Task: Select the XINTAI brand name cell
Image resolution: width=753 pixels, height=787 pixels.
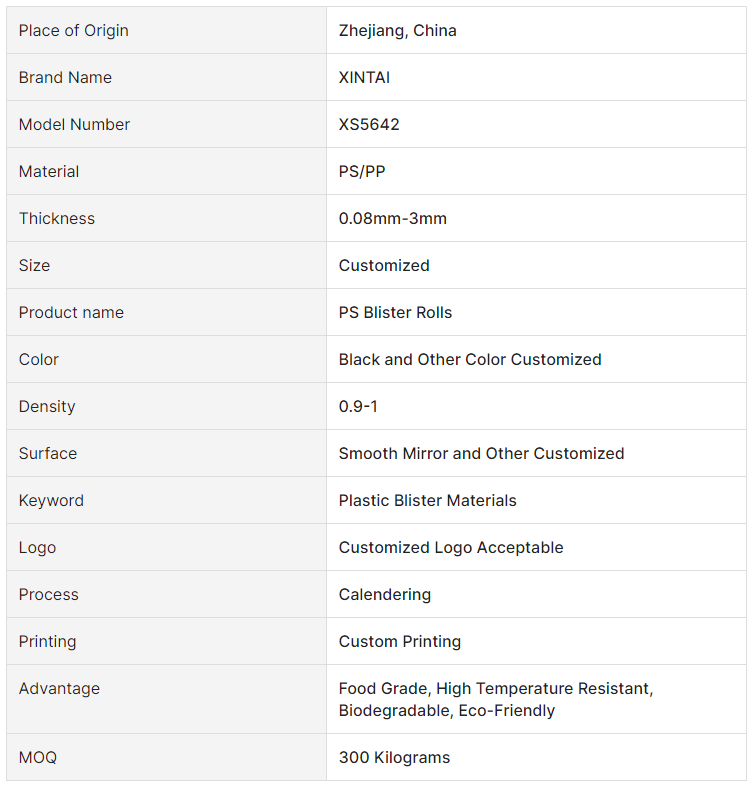Action: [364, 77]
